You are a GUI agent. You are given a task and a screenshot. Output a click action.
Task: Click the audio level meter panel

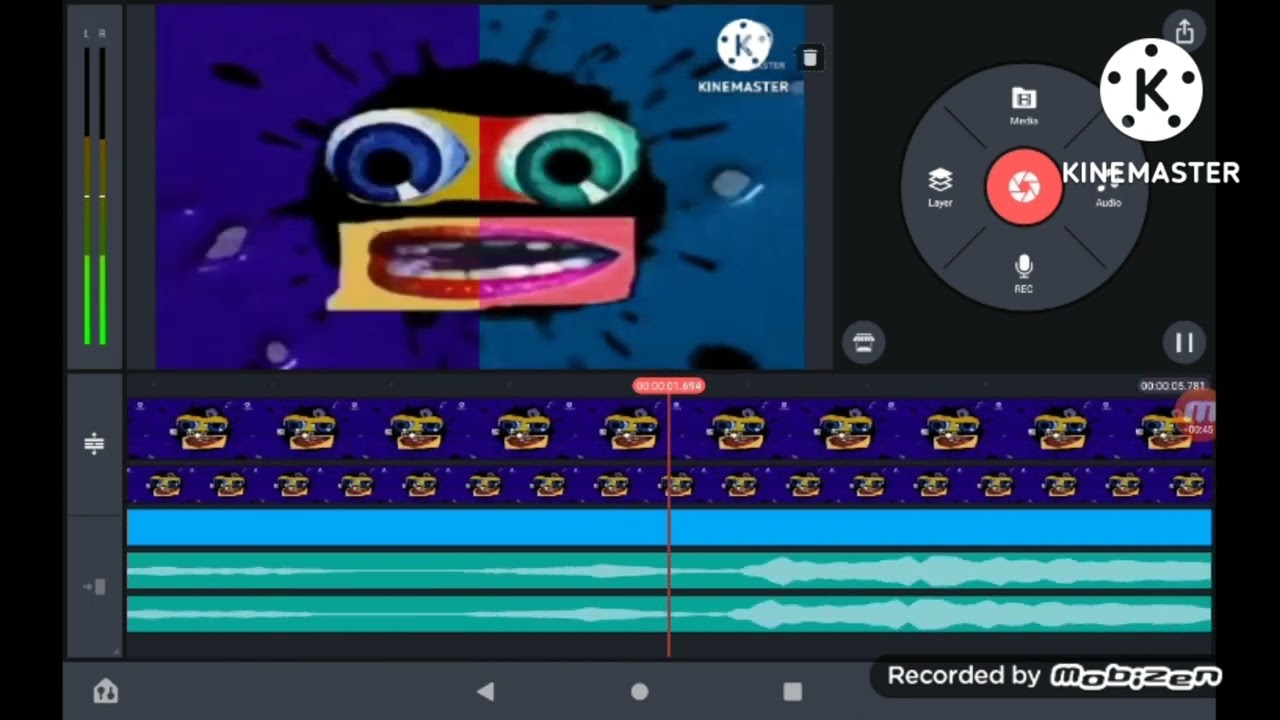point(95,187)
